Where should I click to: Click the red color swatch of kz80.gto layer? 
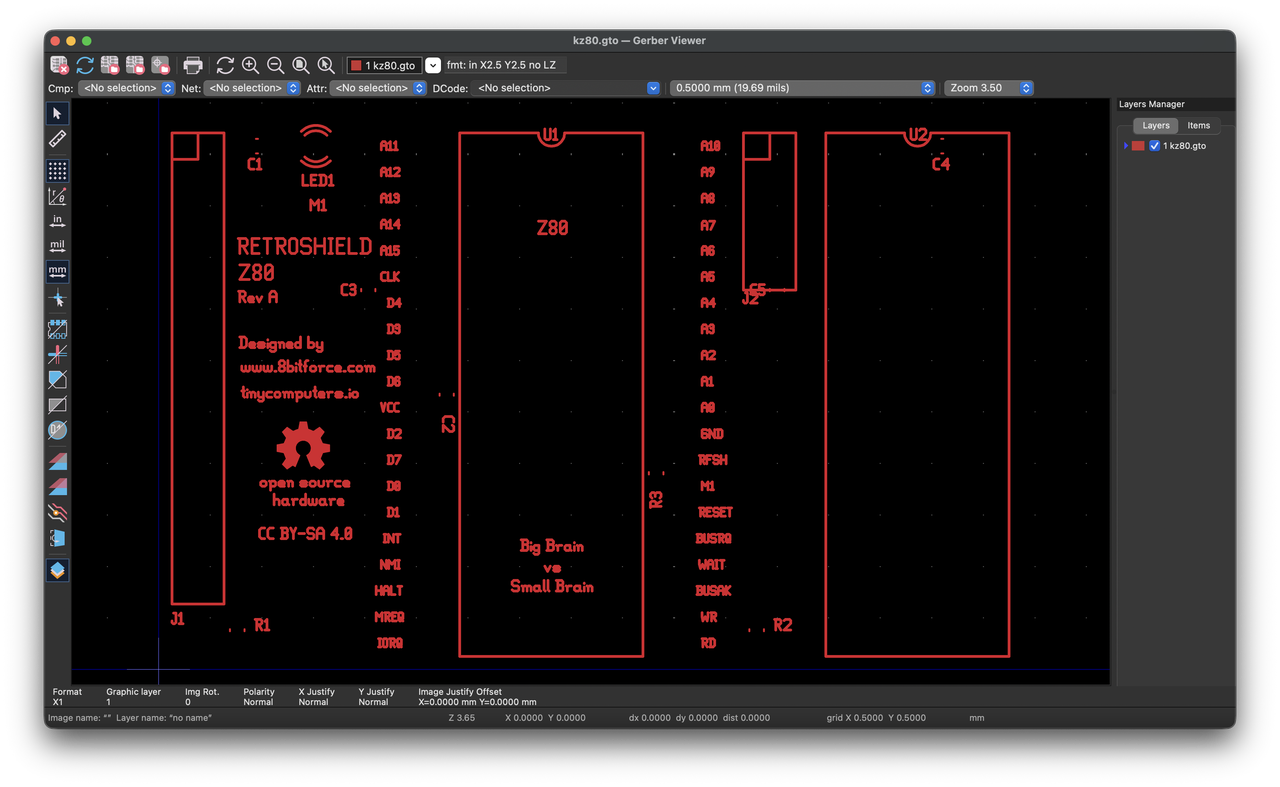click(x=1137, y=144)
